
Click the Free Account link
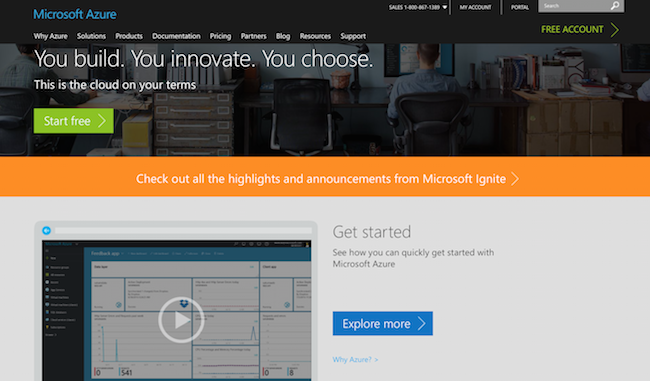tap(580, 29)
